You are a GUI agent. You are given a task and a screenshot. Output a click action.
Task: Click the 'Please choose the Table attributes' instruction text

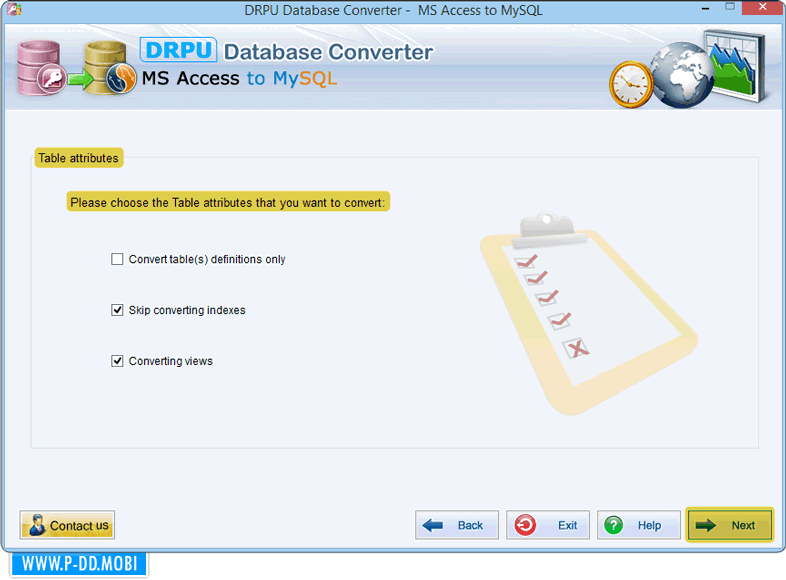(228, 203)
